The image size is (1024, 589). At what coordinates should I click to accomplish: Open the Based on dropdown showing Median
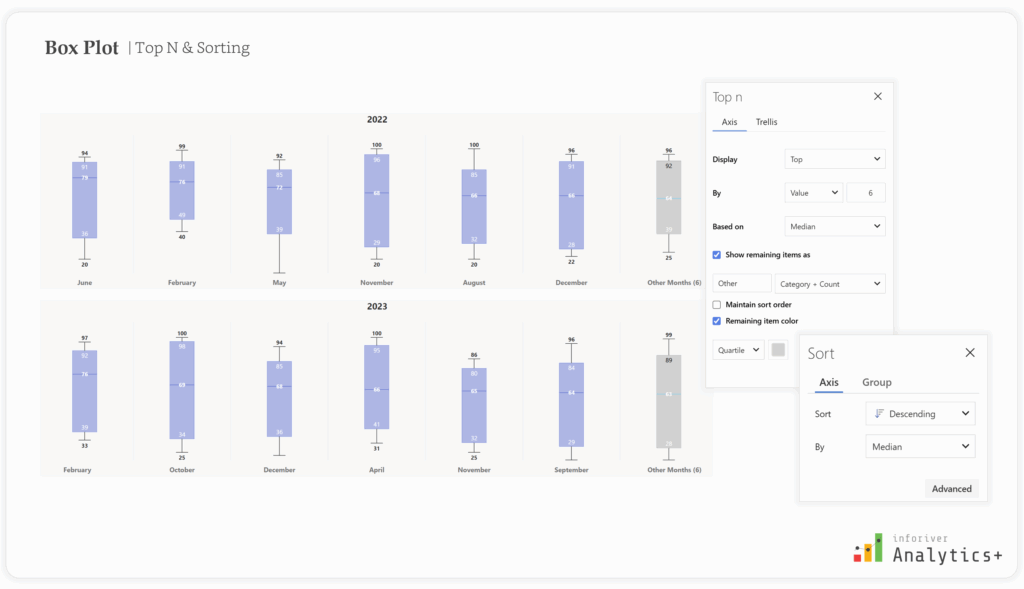(x=835, y=226)
